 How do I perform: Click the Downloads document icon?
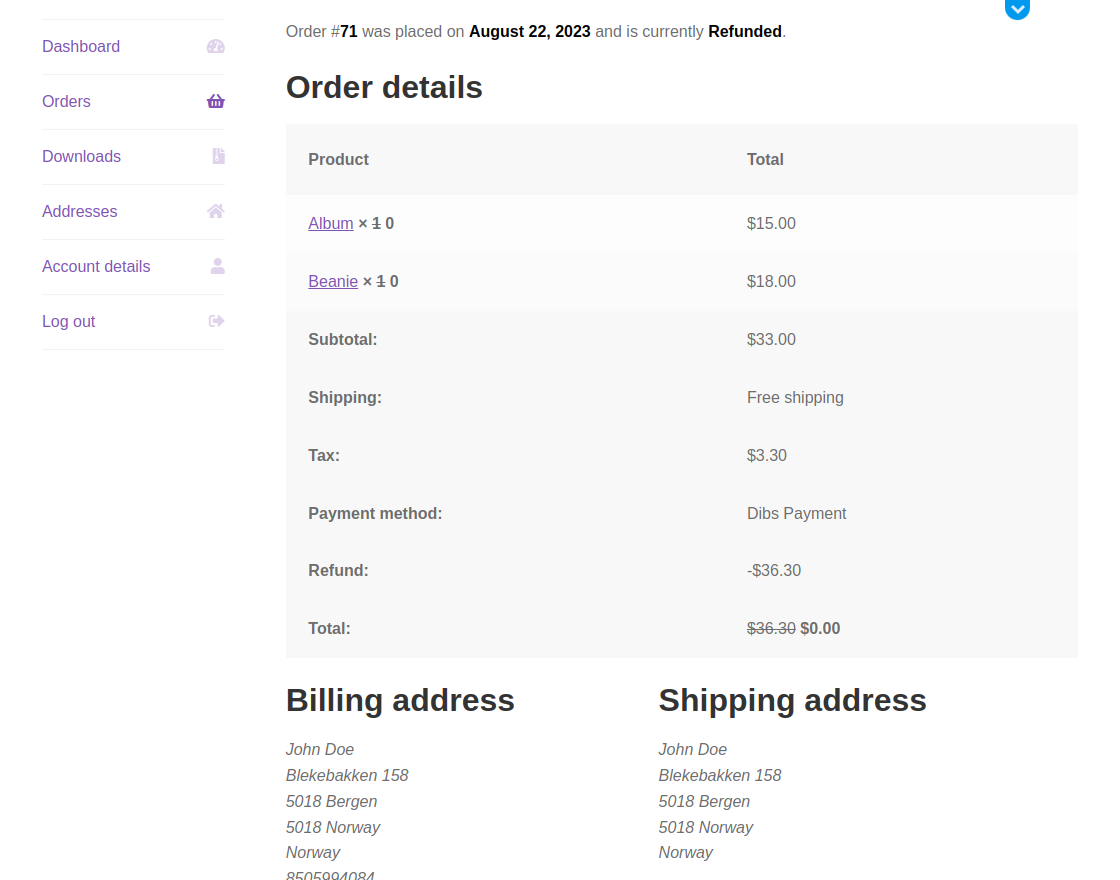click(x=216, y=156)
